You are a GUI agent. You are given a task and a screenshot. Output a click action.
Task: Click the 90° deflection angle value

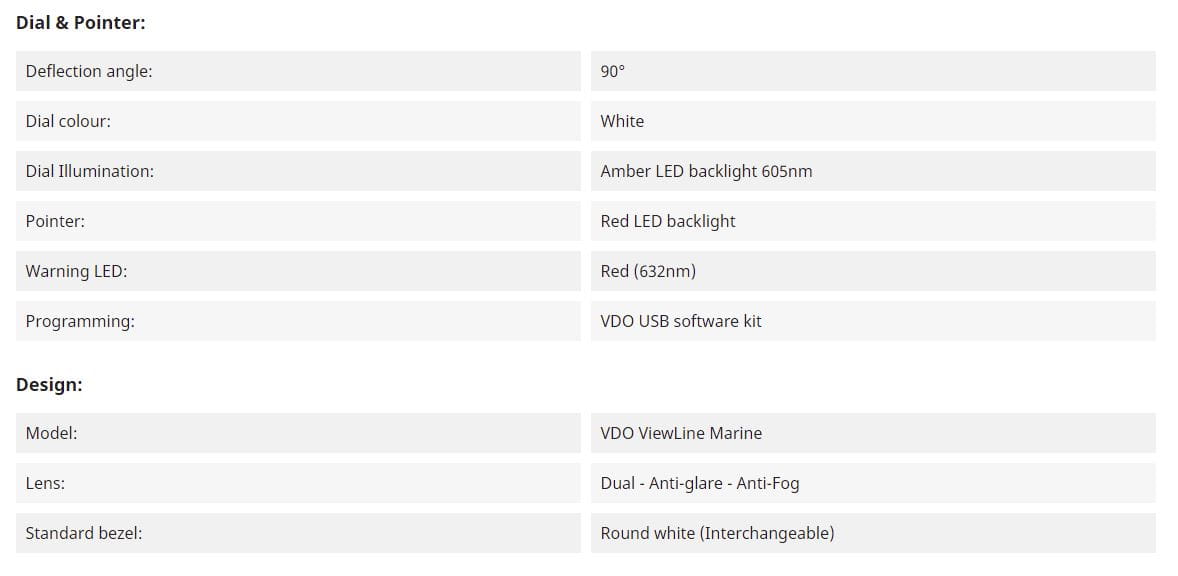pos(613,71)
